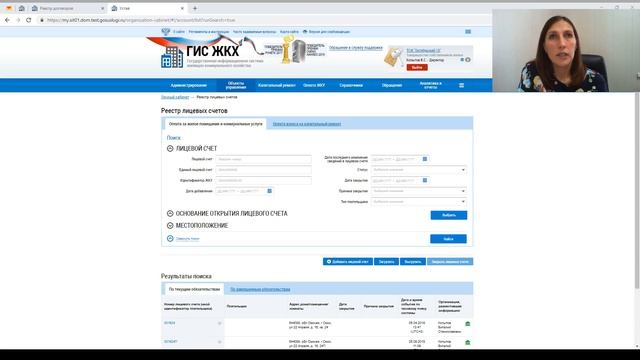The width and height of the screenshot is (640, 360).
Task: Switch to the second results tab link
Action: (260, 289)
